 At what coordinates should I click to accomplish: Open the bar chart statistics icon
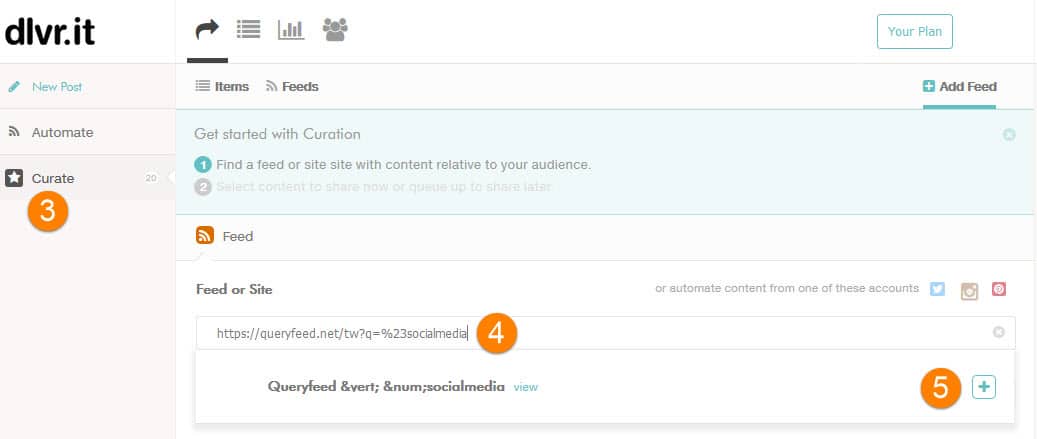pyautogui.click(x=291, y=30)
